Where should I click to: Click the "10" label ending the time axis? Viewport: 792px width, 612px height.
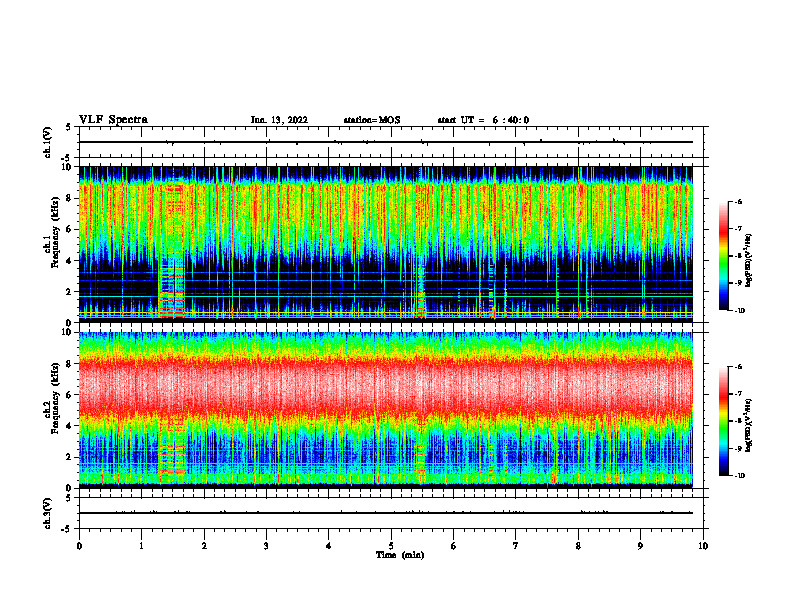click(703, 546)
